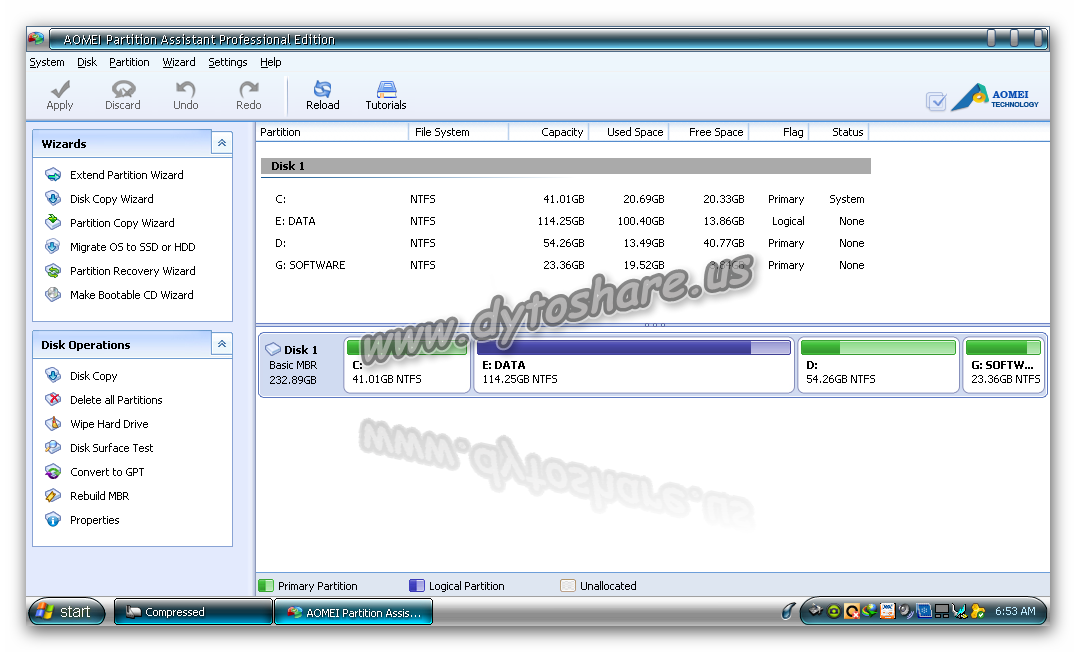Click the 114.25GB capacity cell
The height and width of the screenshot is (652, 1076).
[561, 221]
